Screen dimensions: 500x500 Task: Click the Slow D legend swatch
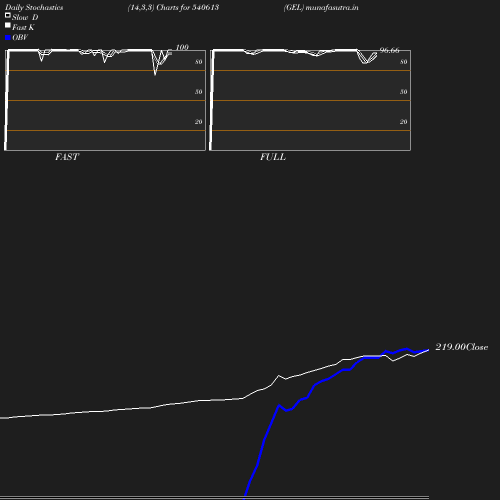point(8,15)
